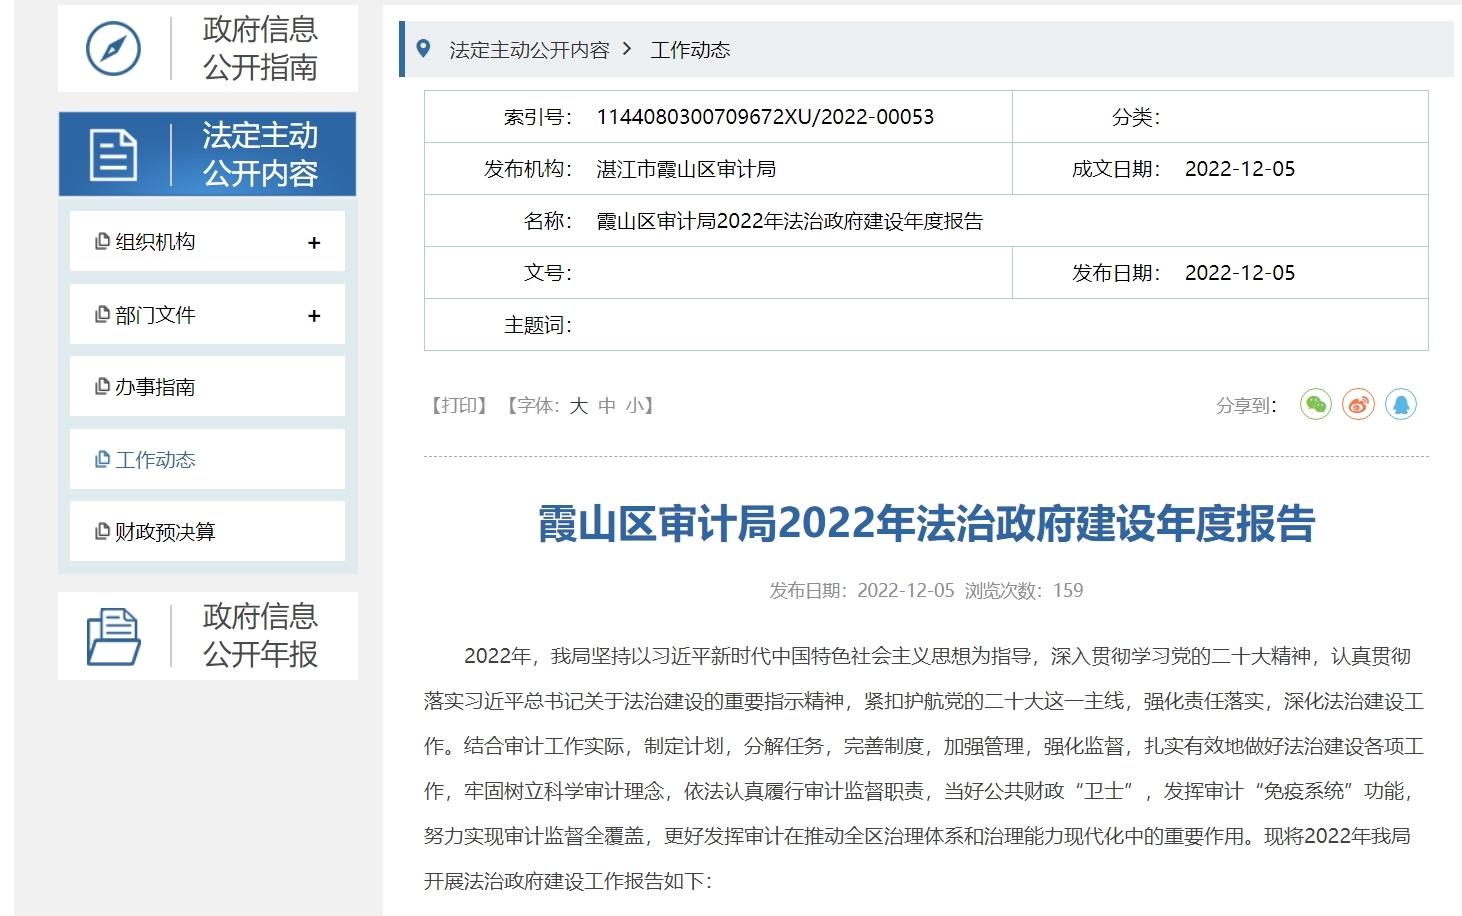Click the page icon next to 财政预决算

point(102,531)
